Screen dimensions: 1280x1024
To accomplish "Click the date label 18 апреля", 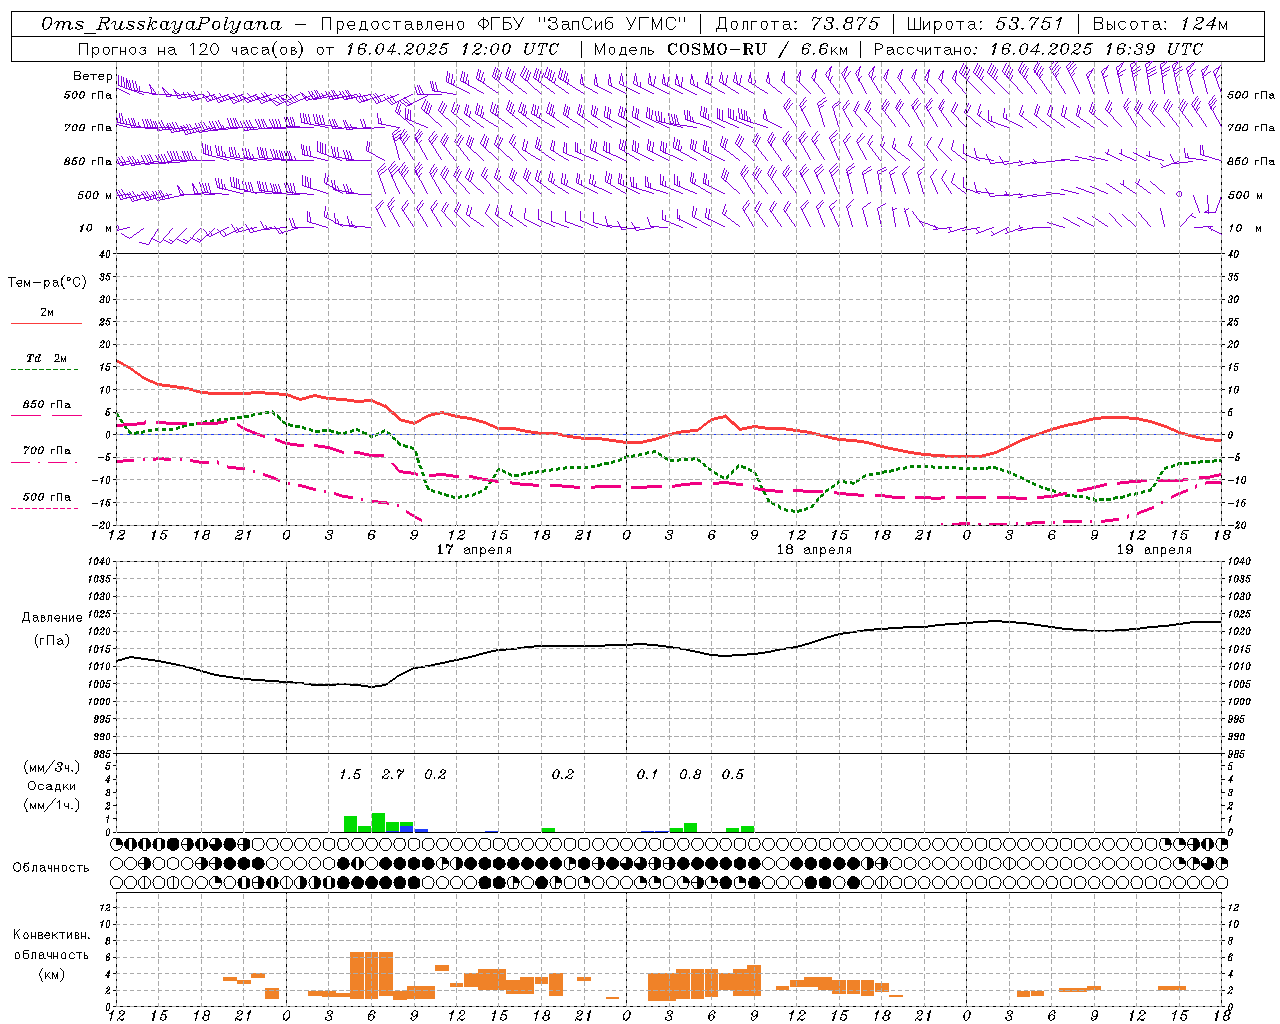I will point(814,549).
